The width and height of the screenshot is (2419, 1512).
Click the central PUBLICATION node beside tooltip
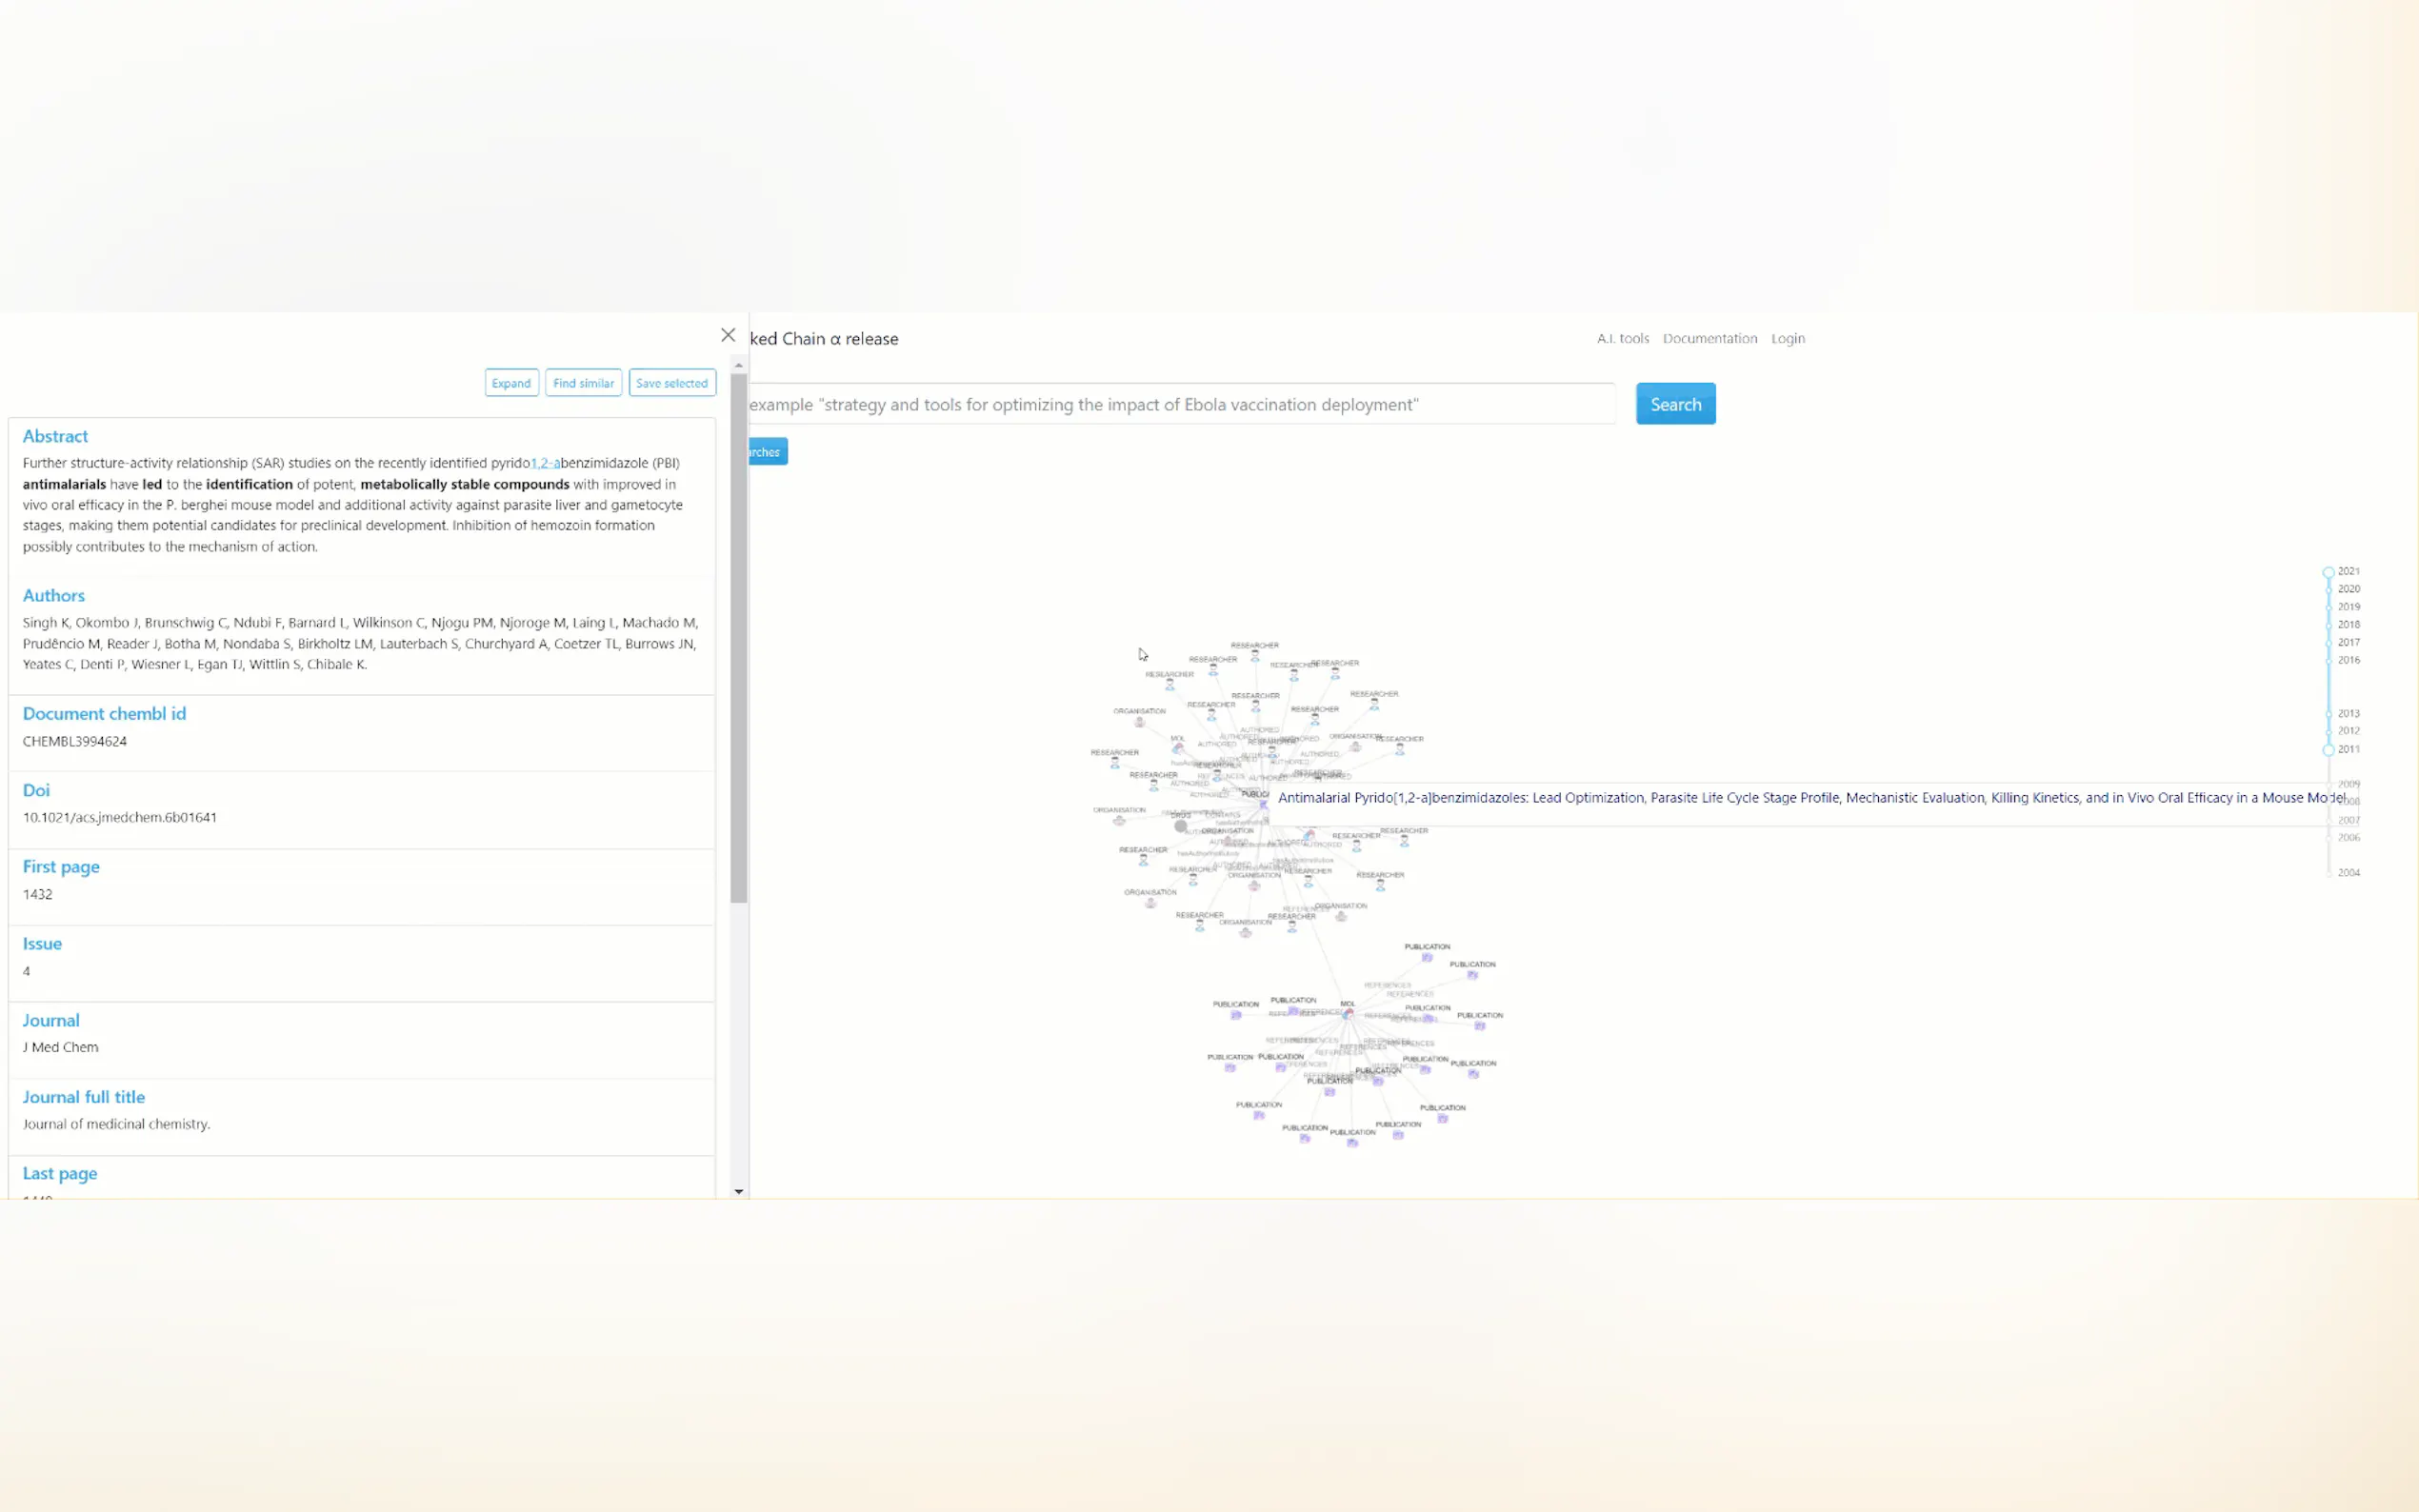(1263, 803)
